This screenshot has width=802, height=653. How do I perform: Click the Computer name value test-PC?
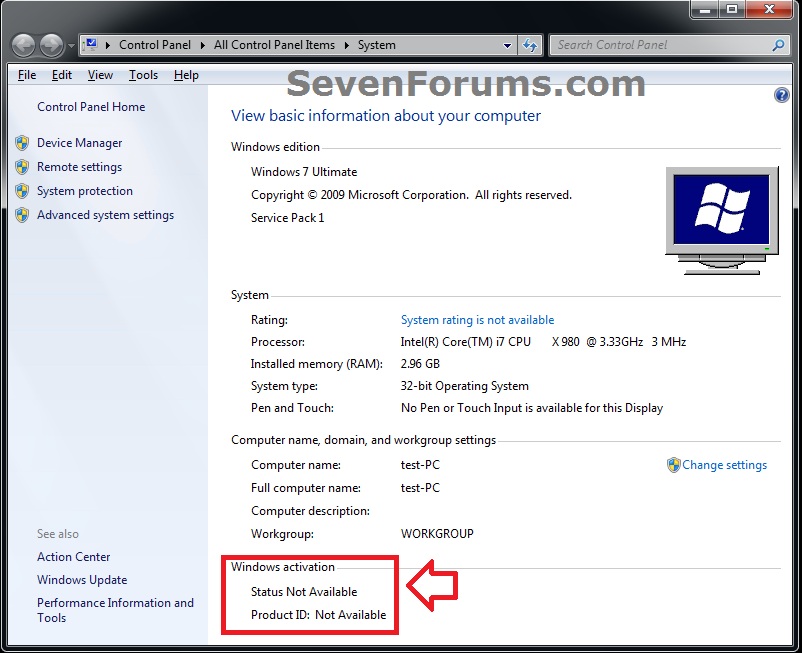tap(420, 465)
